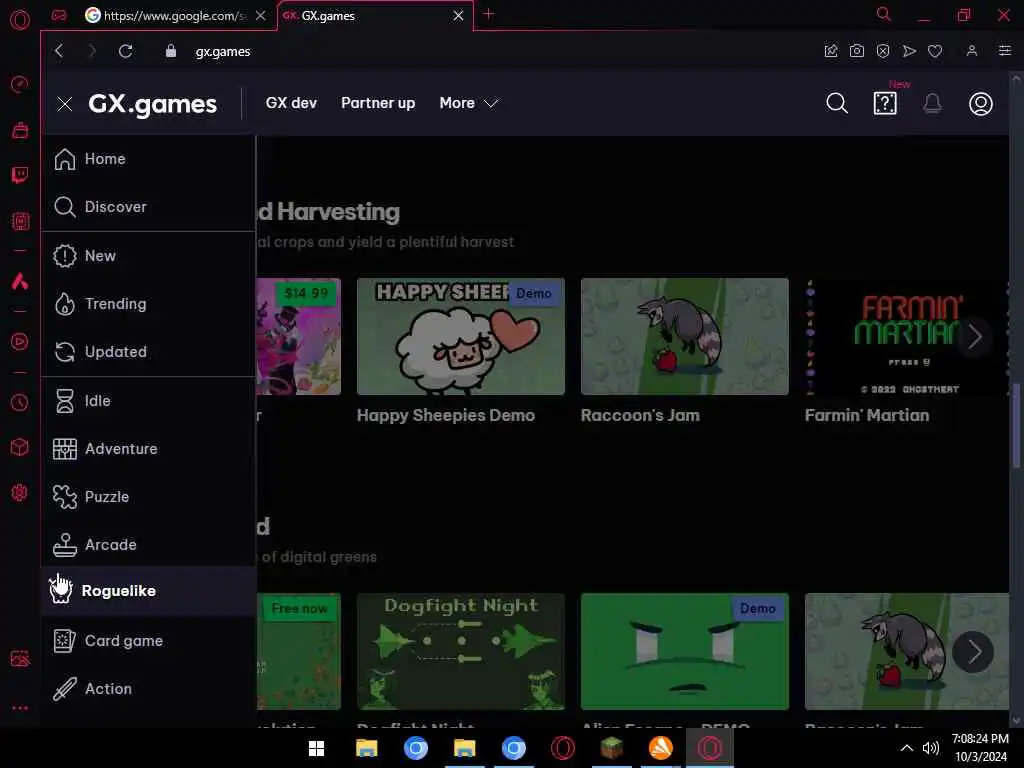Add page to bookmarks heart icon
Image resolution: width=1024 pixels, height=768 pixels.
click(x=935, y=51)
